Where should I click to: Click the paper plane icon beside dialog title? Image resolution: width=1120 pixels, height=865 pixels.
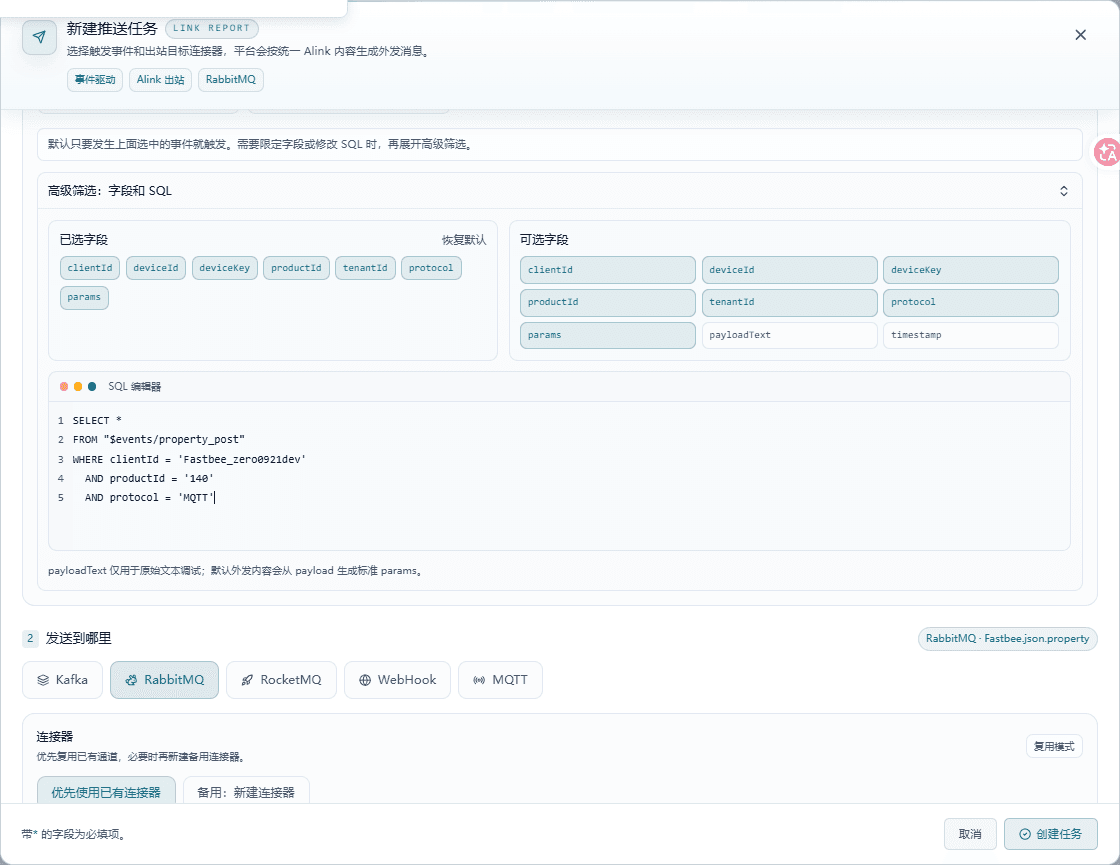[x=39, y=37]
